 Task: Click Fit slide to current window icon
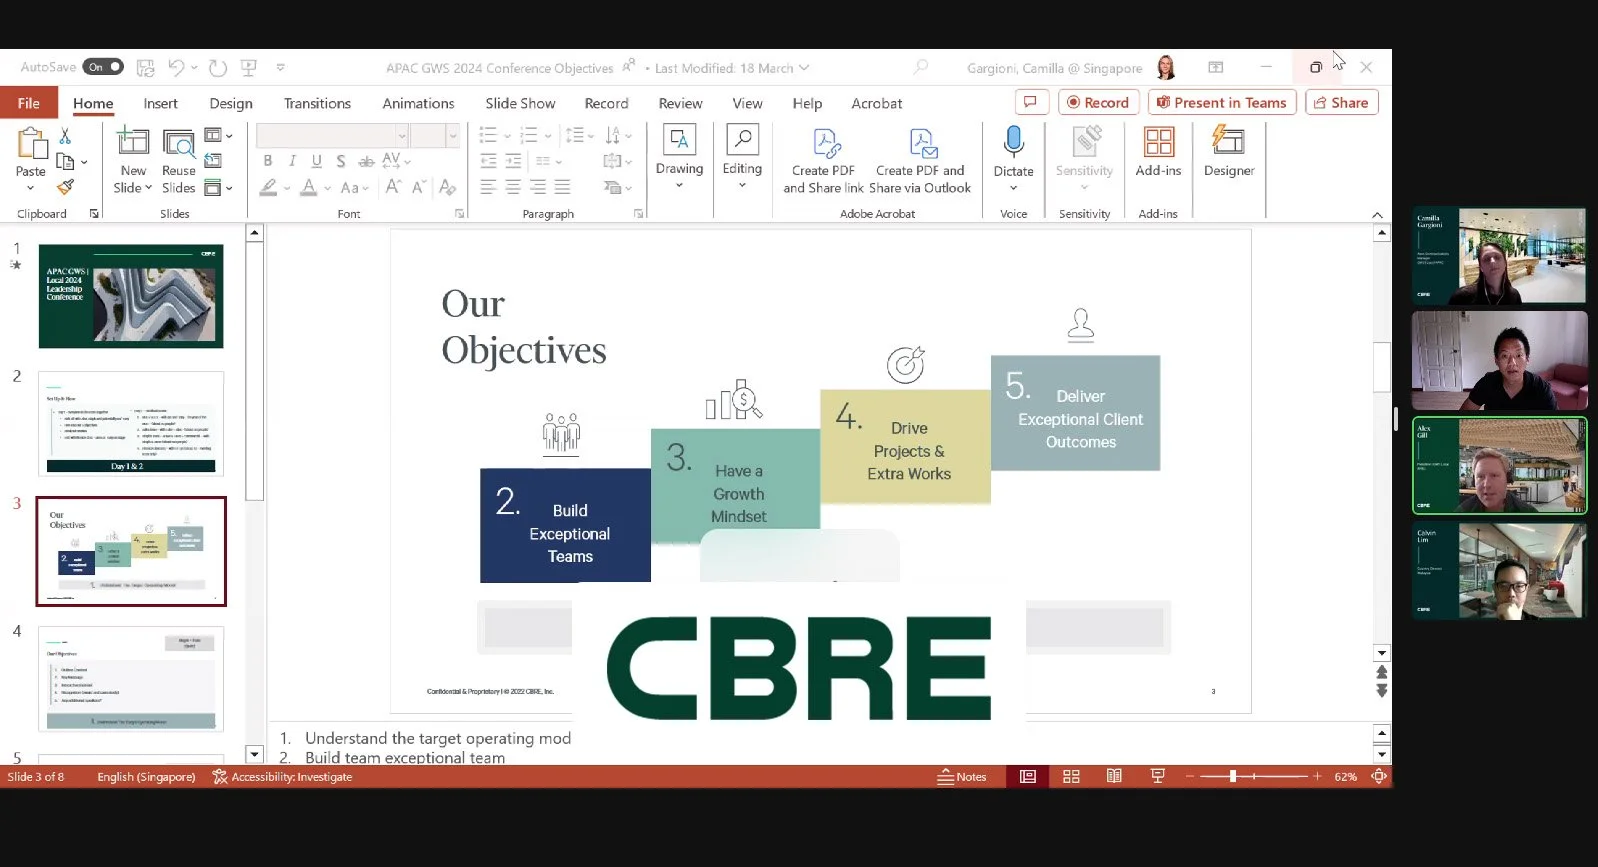(1379, 776)
